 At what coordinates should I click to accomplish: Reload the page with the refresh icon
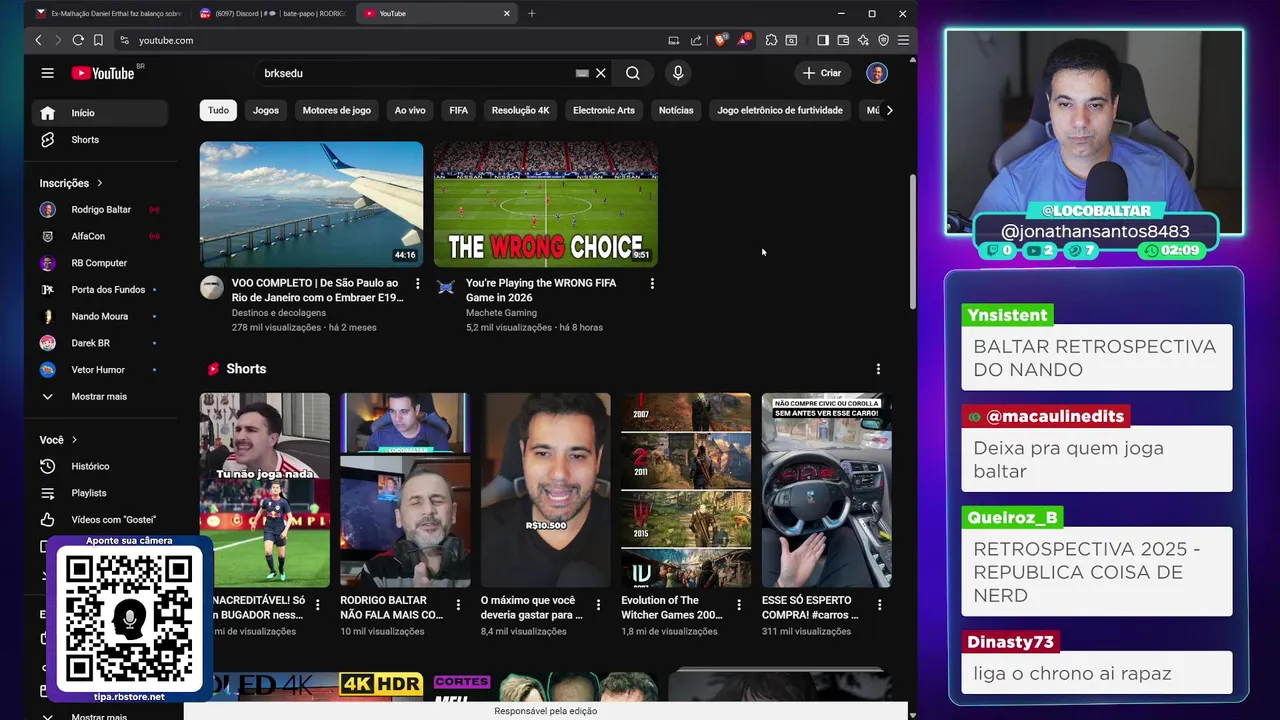pos(78,40)
